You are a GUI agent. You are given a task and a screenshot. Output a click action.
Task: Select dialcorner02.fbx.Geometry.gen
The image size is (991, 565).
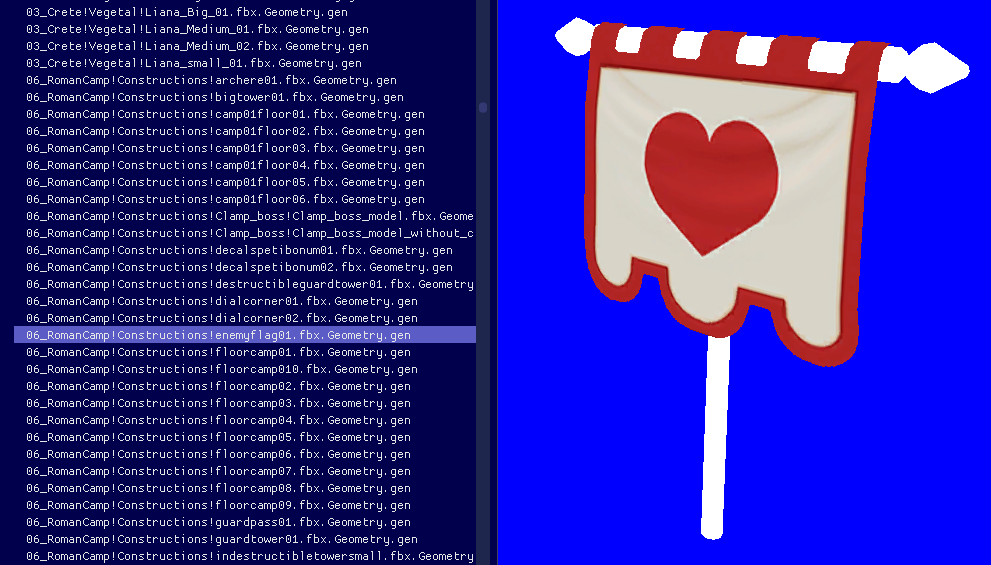tap(245, 319)
